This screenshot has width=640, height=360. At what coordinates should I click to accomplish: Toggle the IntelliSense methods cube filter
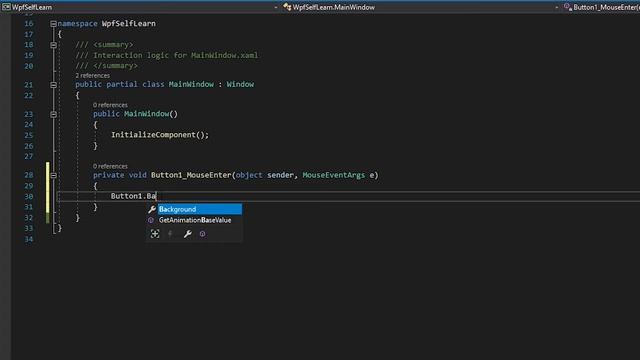coord(202,234)
